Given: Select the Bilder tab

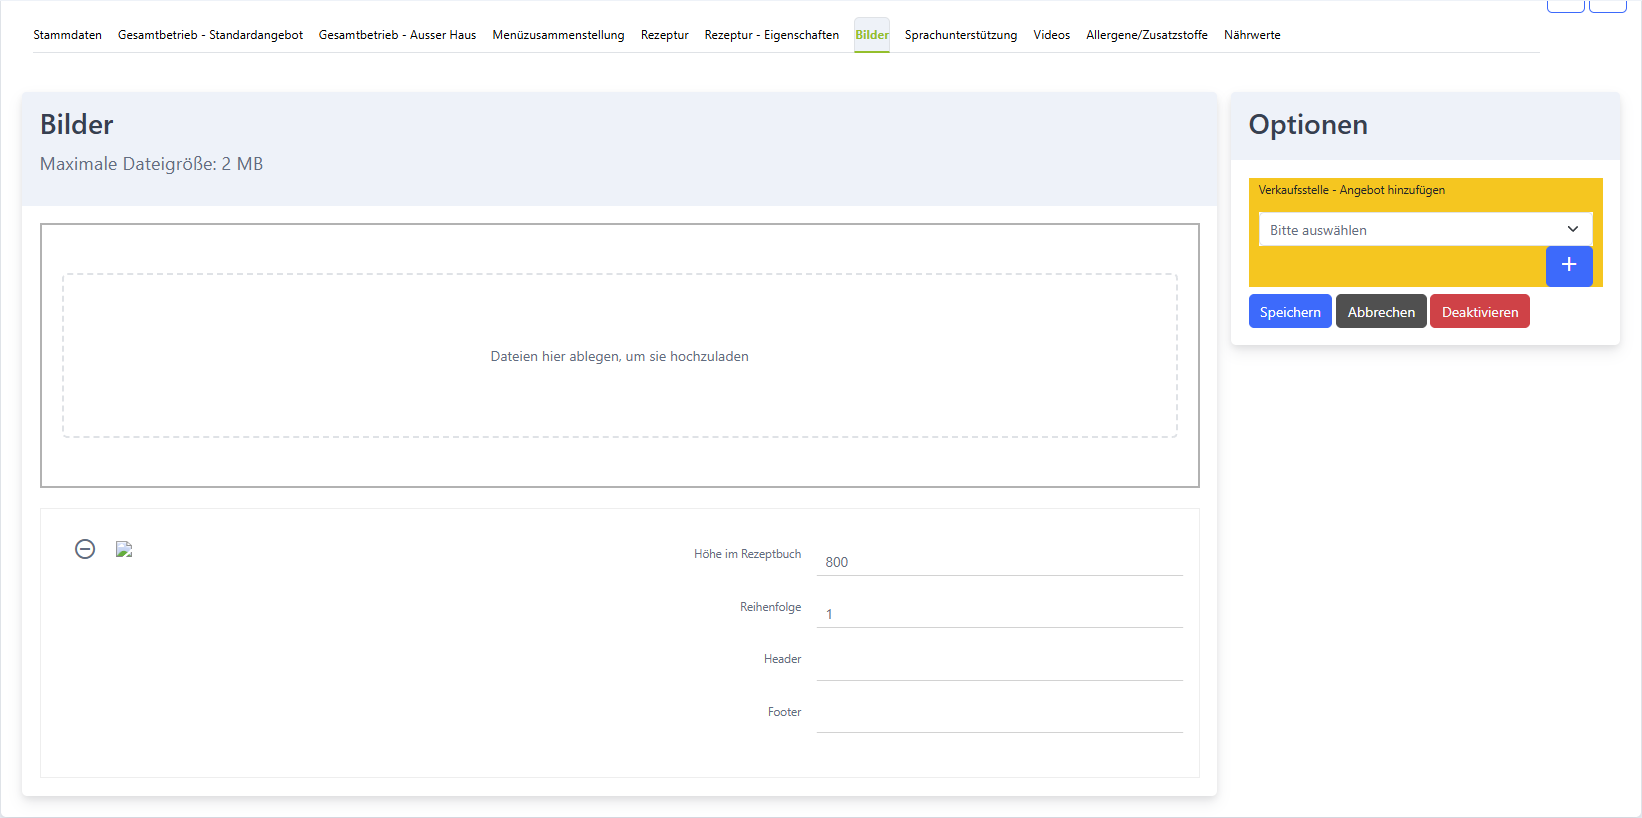Looking at the screenshot, I should click(872, 35).
